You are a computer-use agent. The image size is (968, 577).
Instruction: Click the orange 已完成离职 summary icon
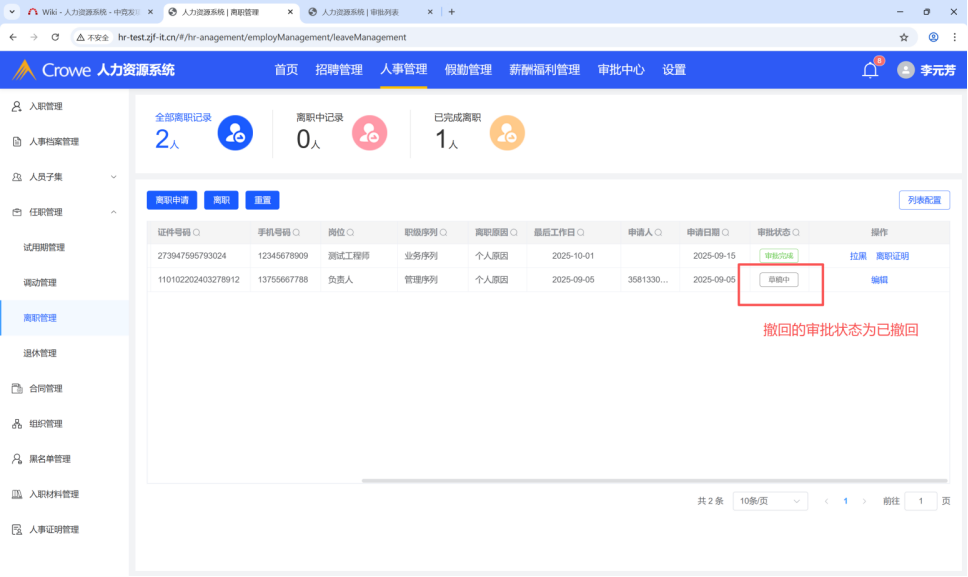coord(507,133)
